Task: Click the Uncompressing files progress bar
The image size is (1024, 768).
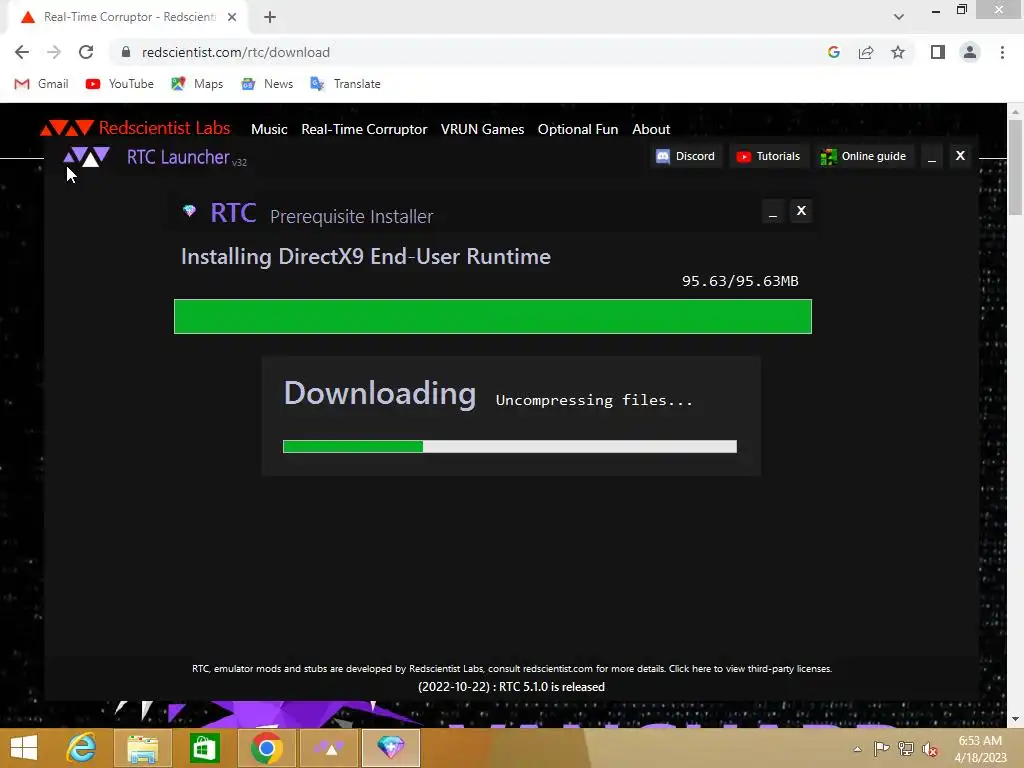Action: (x=509, y=447)
